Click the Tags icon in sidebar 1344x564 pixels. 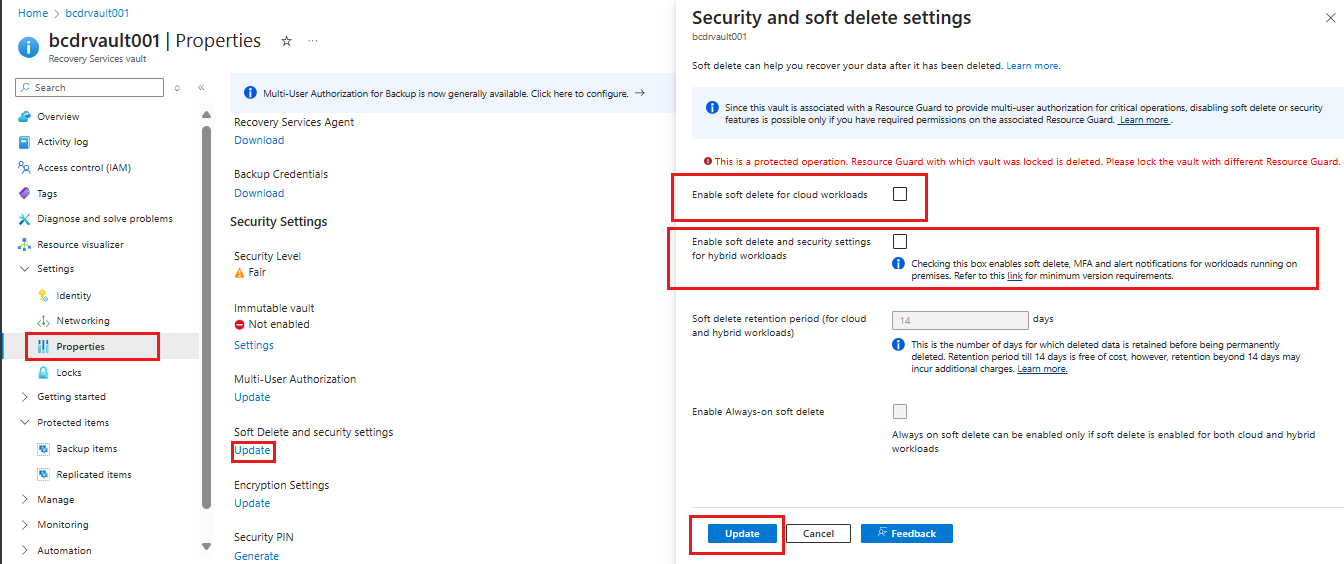coord(25,193)
